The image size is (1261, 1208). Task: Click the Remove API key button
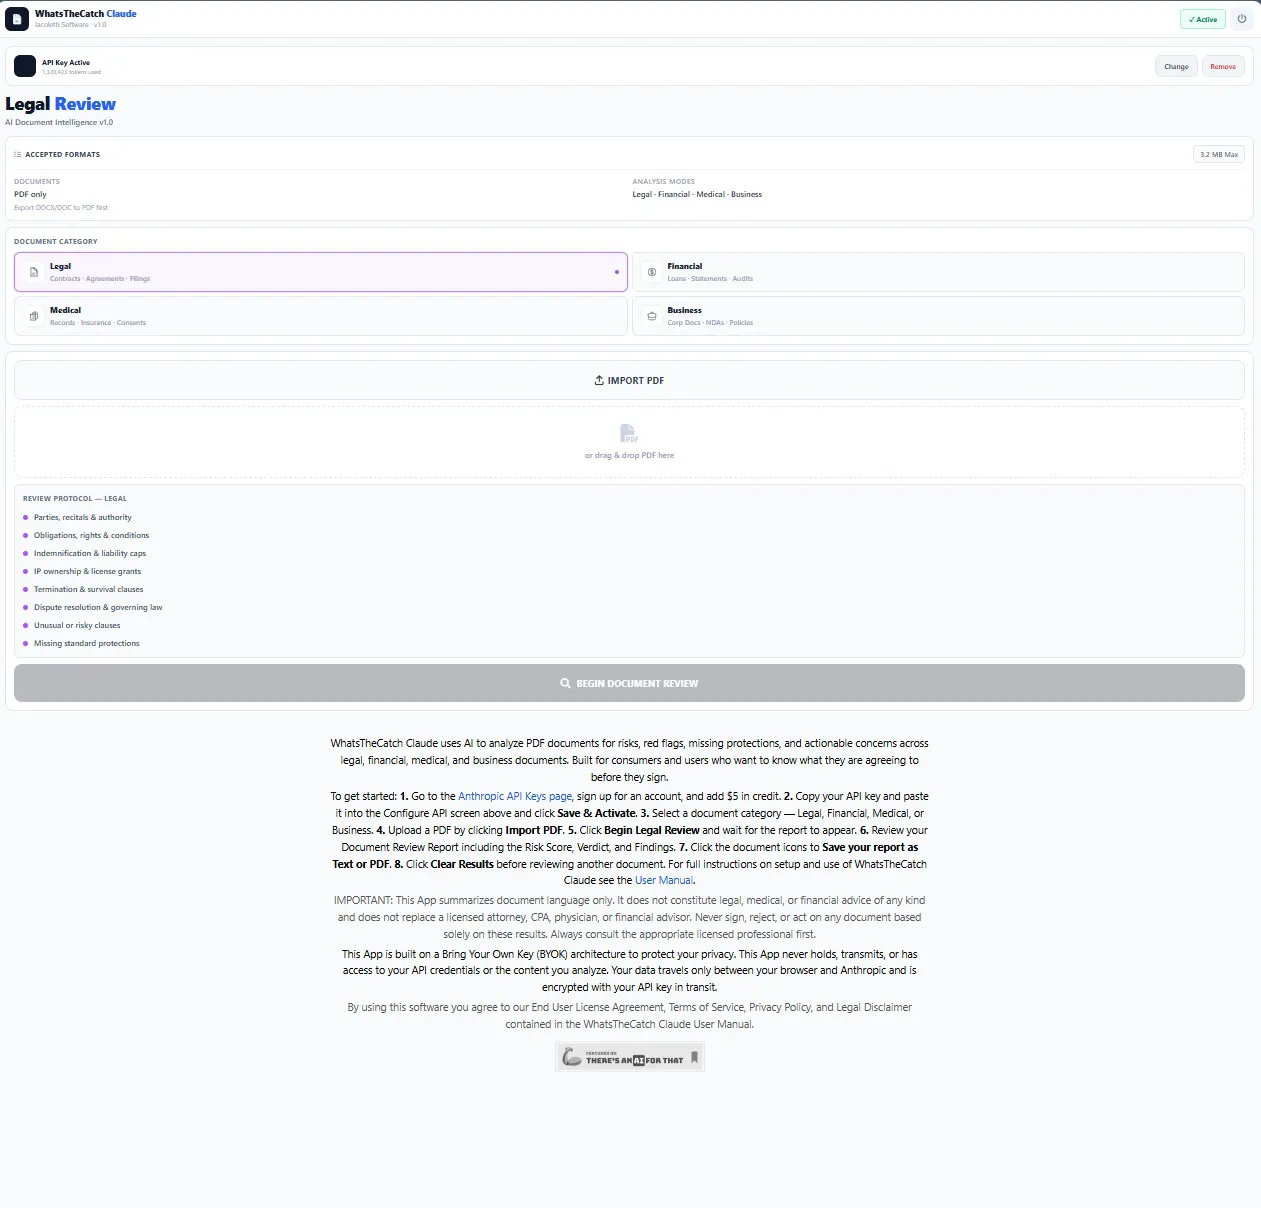[1223, 67]
